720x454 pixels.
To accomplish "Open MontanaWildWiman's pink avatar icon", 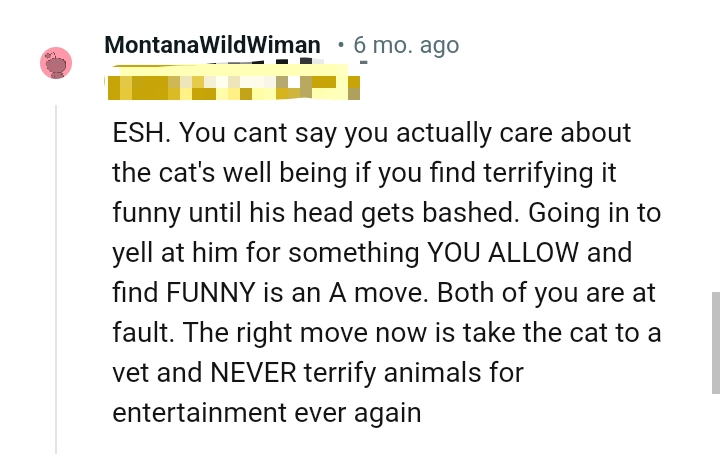I will (56, 63).
